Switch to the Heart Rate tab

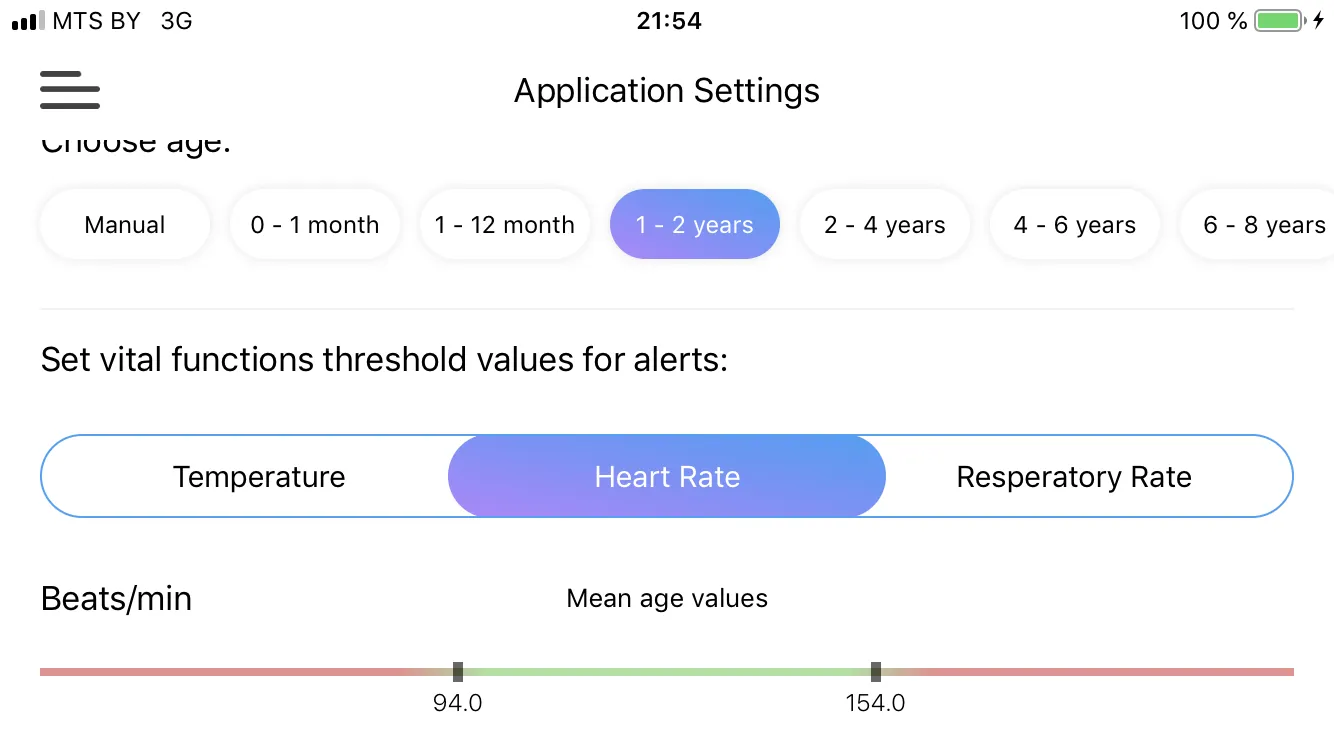pyautogui.click(x=667, y=477)
